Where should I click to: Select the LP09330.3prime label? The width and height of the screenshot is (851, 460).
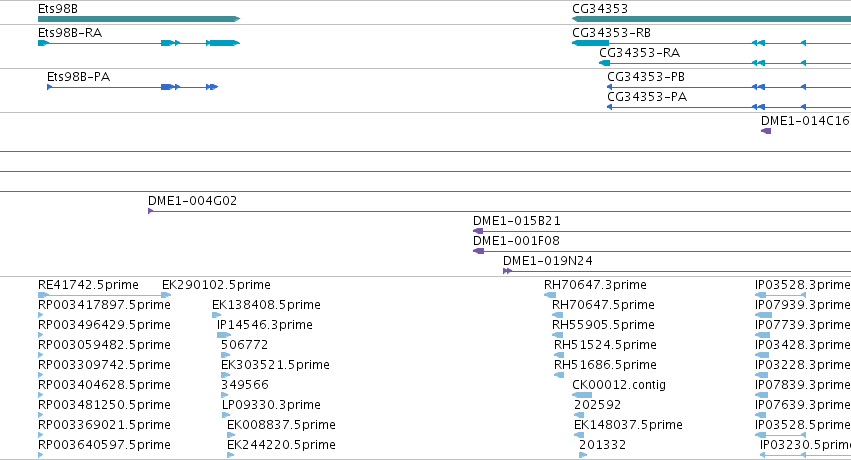click(271, 405)
